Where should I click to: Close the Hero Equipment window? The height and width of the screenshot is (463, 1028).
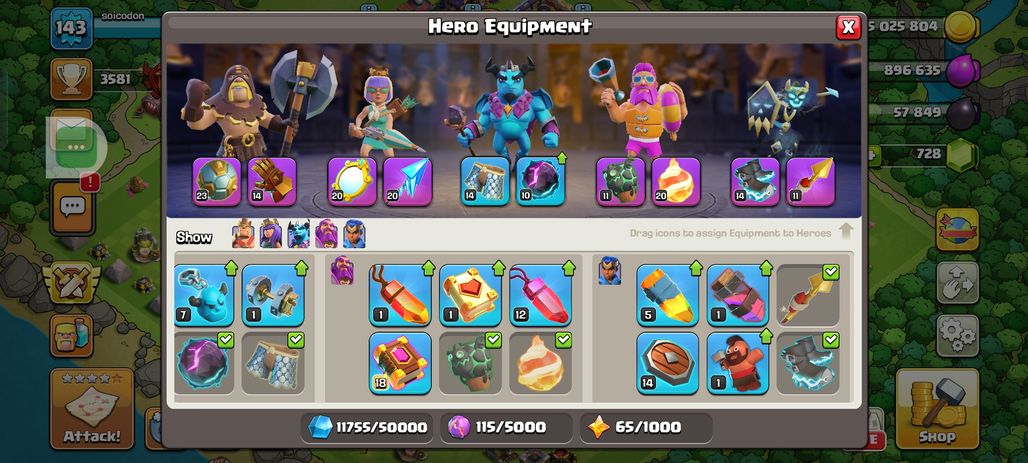click(848, 27)
